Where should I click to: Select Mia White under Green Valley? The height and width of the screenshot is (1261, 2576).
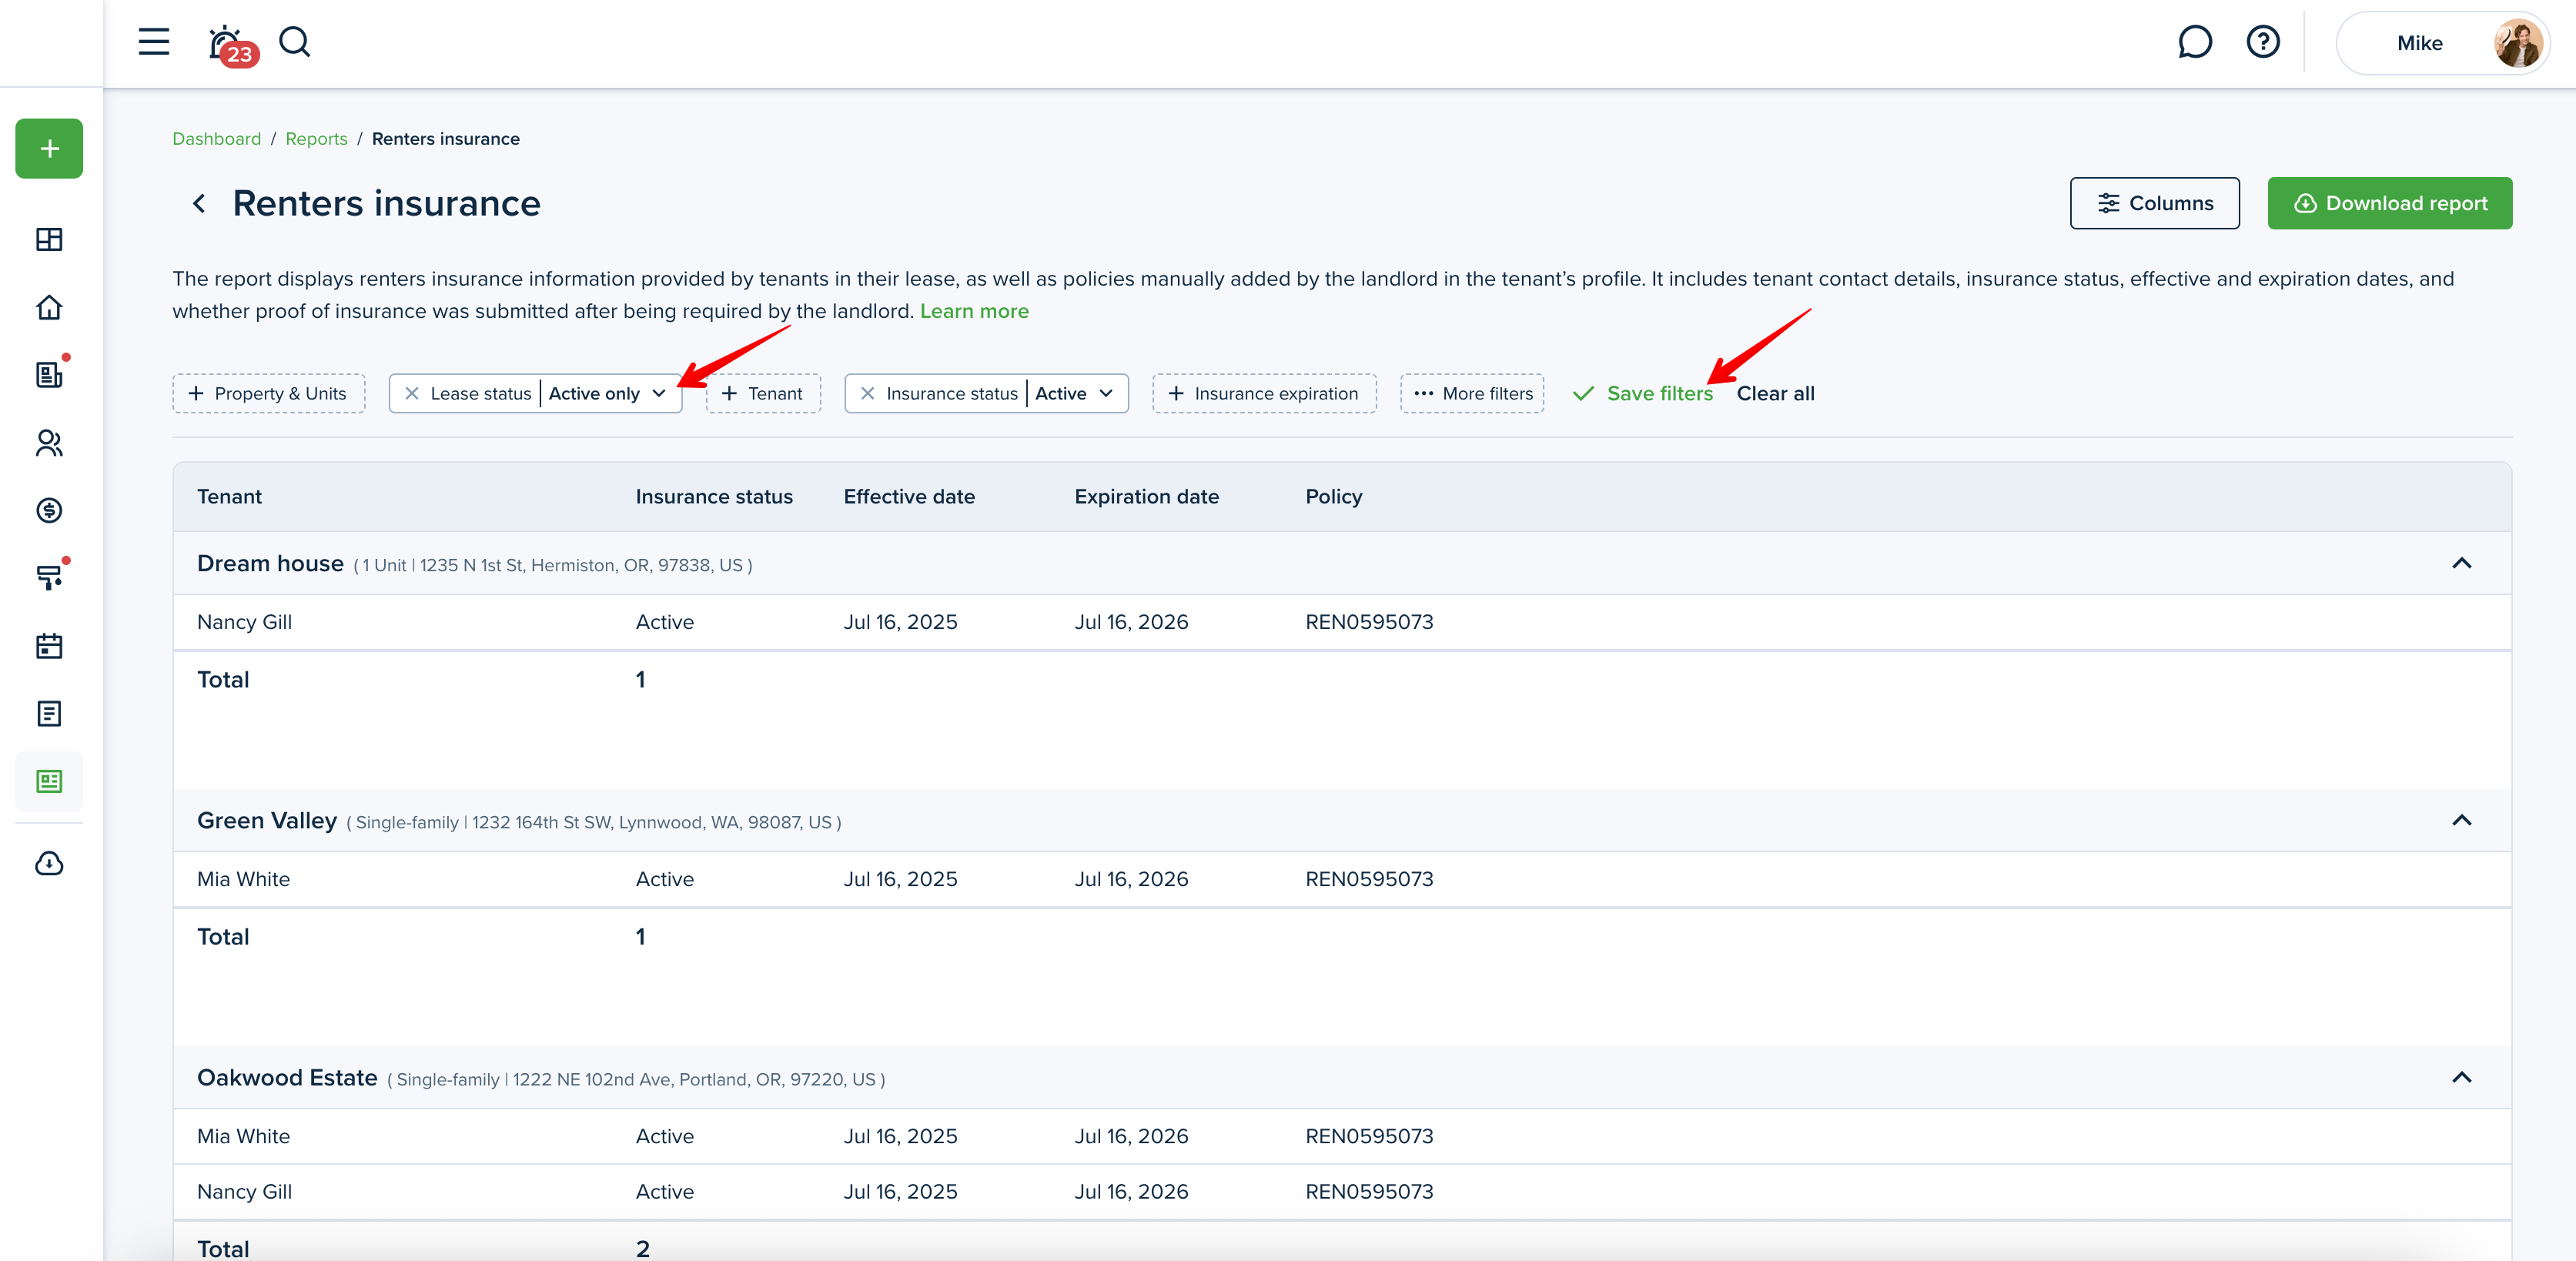coord(243,879)
